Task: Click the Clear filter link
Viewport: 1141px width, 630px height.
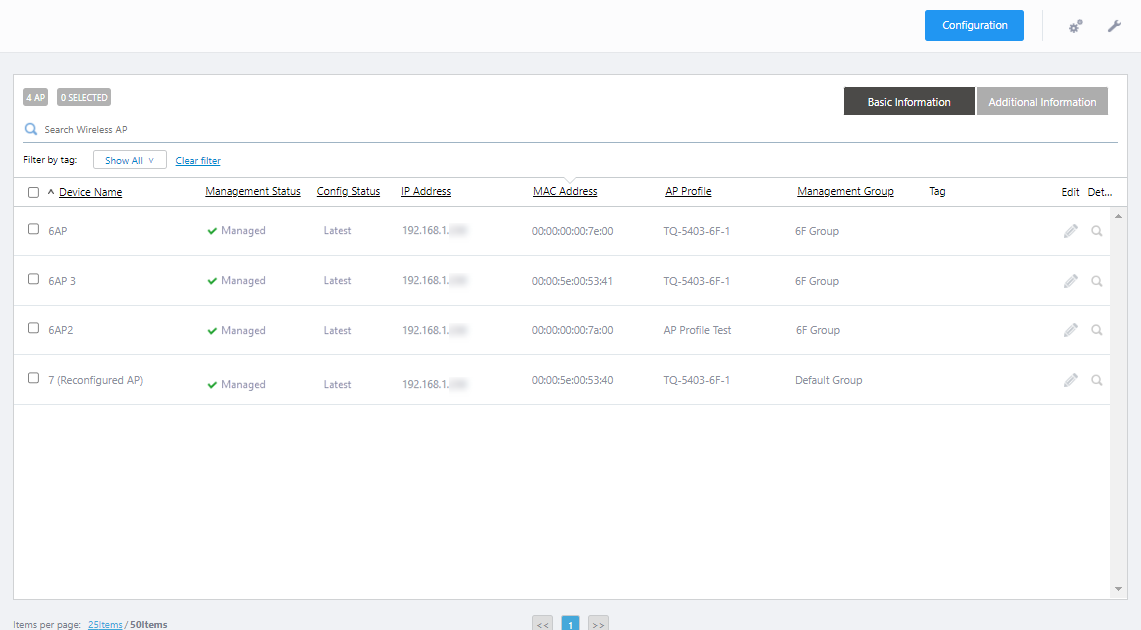Action: click(x=198, y=161)
